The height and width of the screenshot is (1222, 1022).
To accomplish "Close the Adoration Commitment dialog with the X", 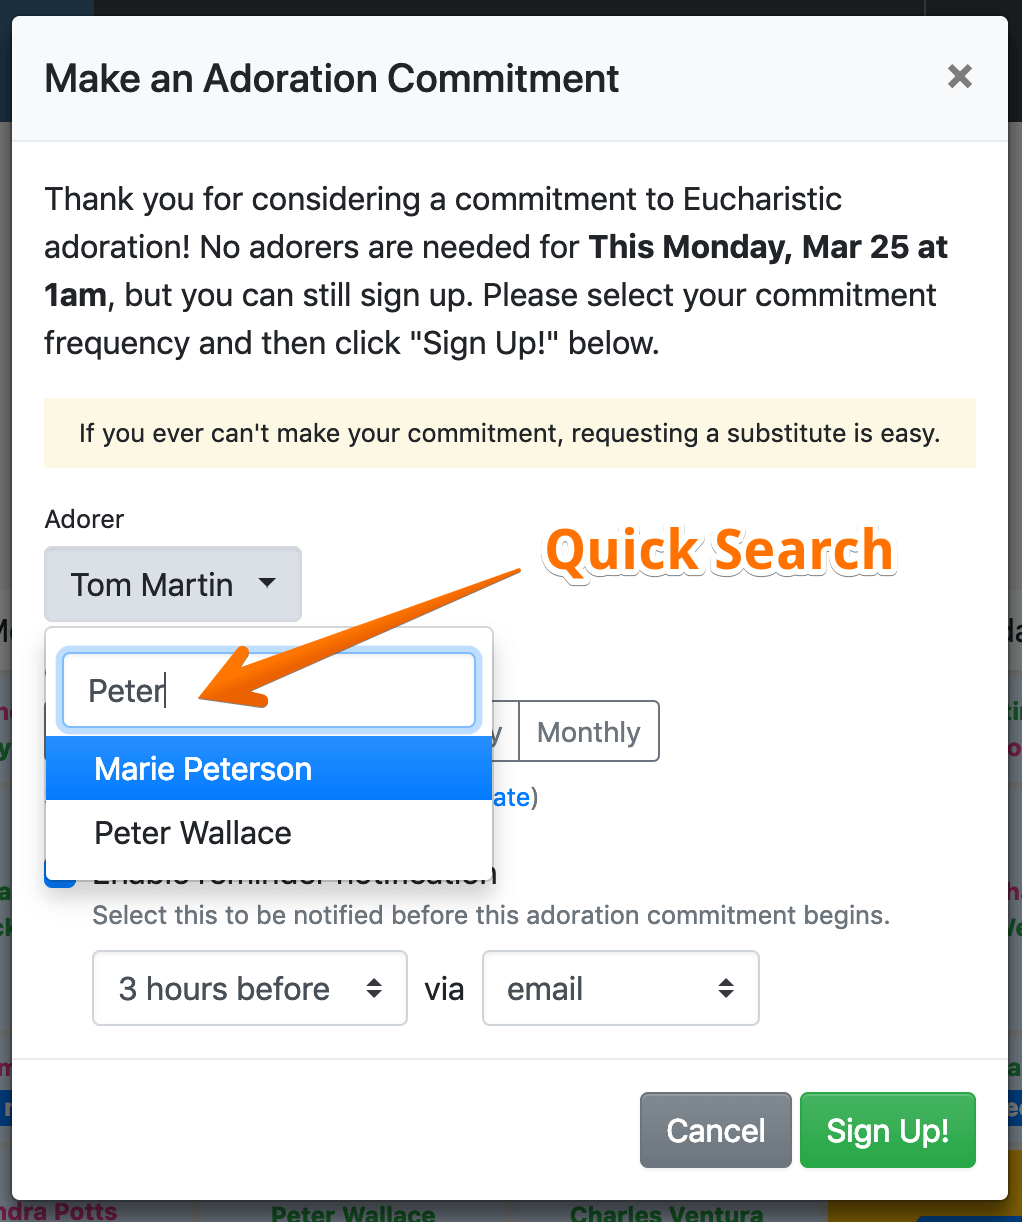I will click(959, 77).
